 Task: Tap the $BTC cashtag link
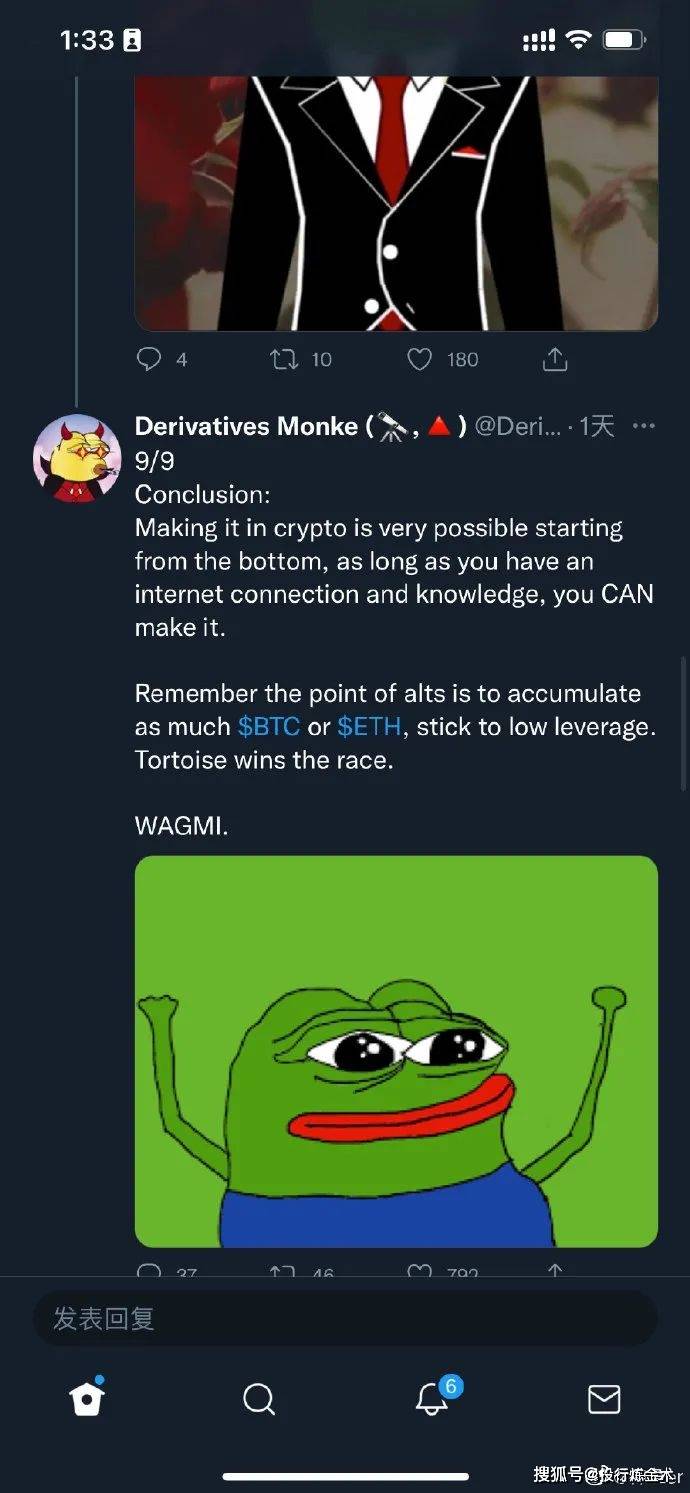(x=268, y=727)
